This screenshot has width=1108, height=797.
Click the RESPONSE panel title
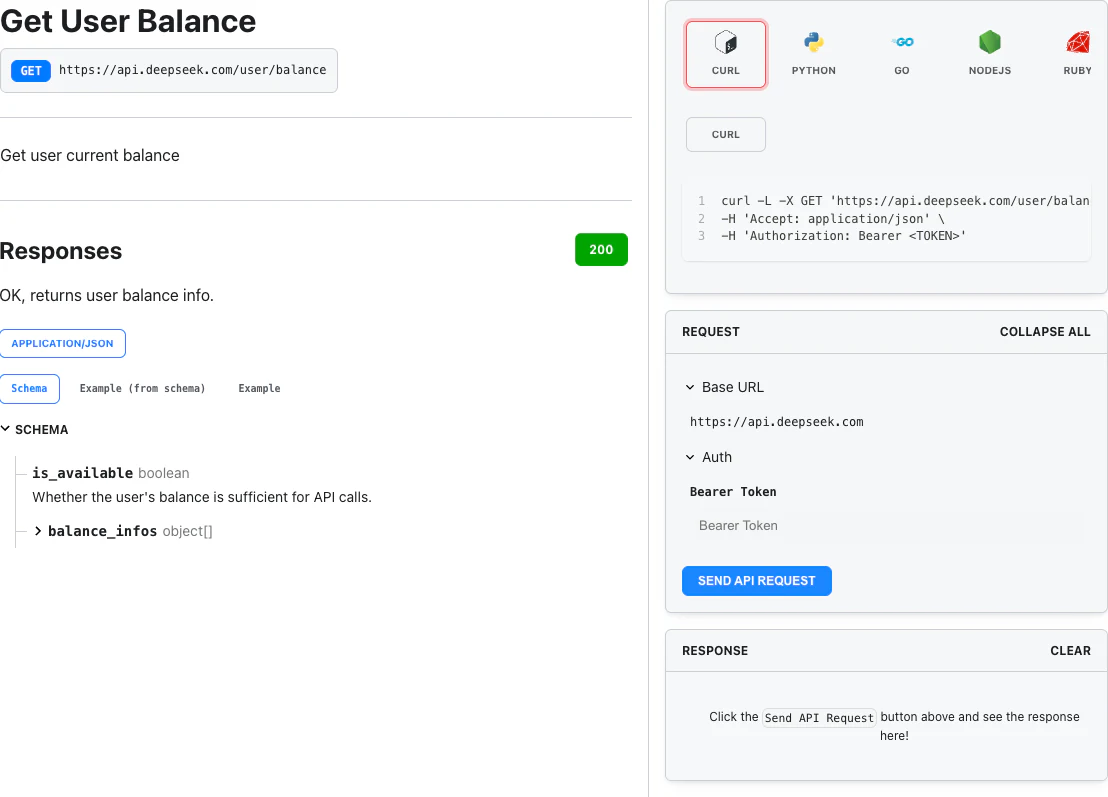click(715, 651)
